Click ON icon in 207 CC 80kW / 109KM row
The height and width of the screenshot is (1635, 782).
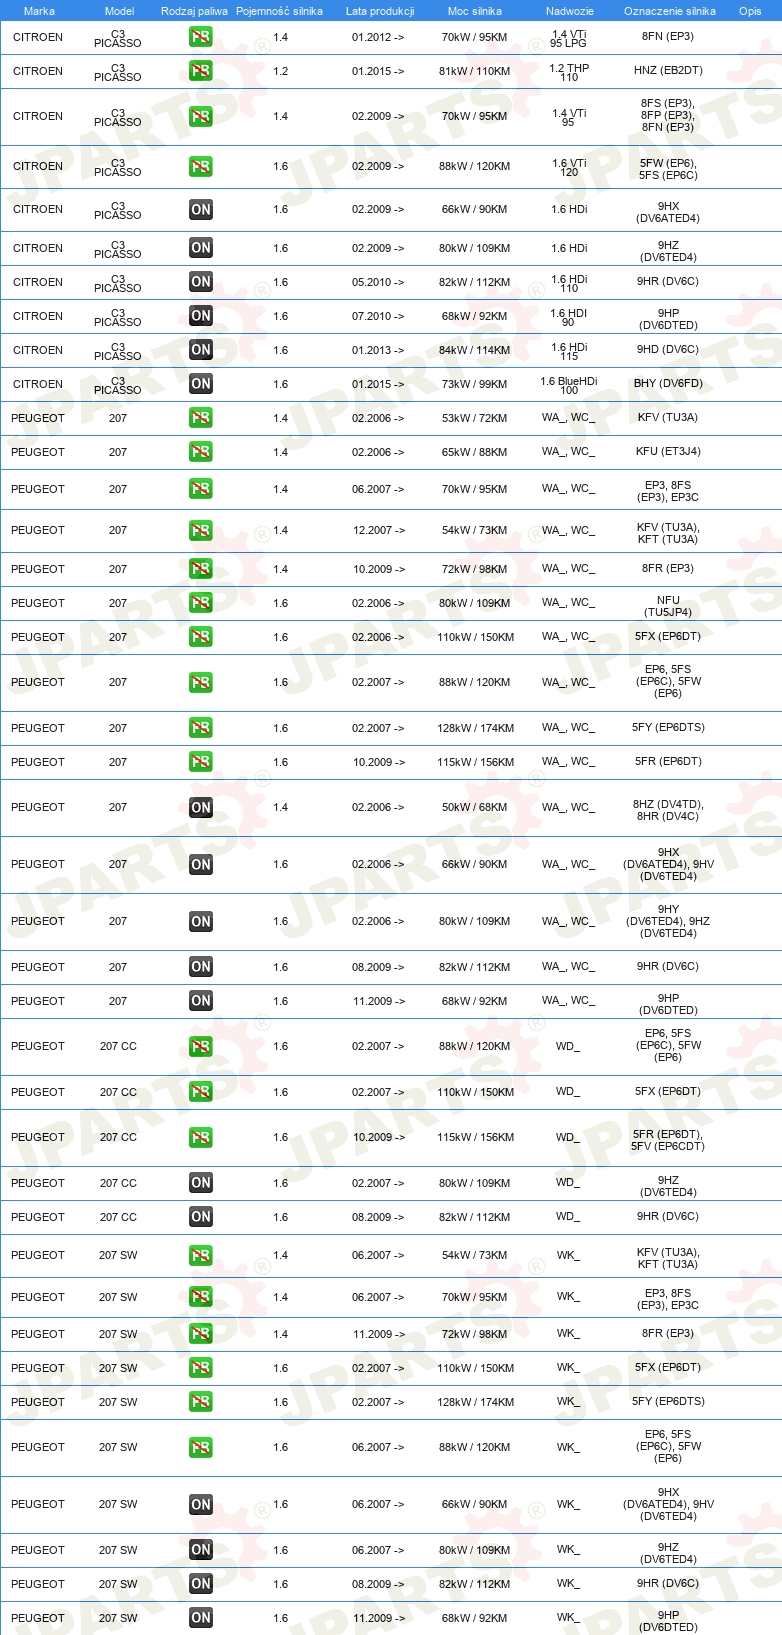pos(201,1183)
